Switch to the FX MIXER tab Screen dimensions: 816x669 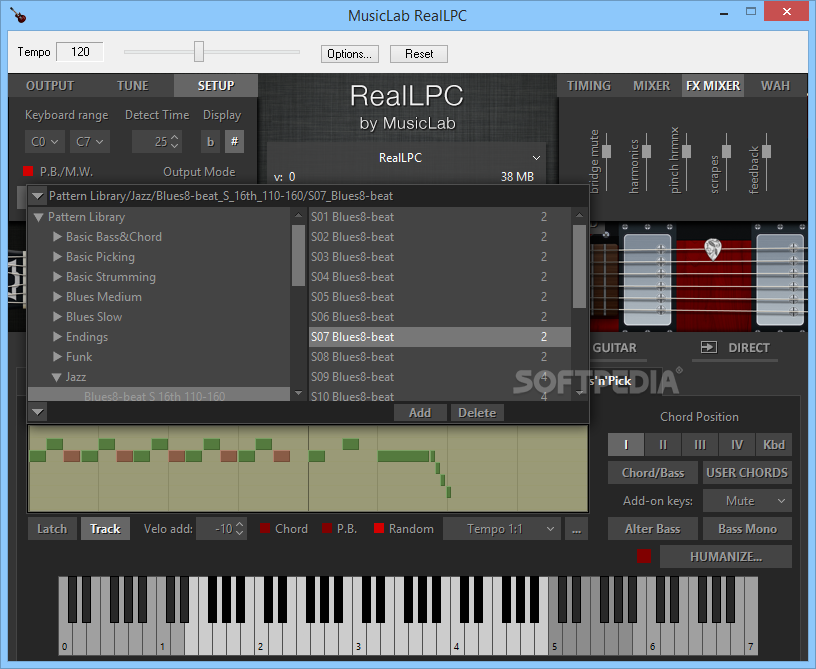click(x=713, y=86)
